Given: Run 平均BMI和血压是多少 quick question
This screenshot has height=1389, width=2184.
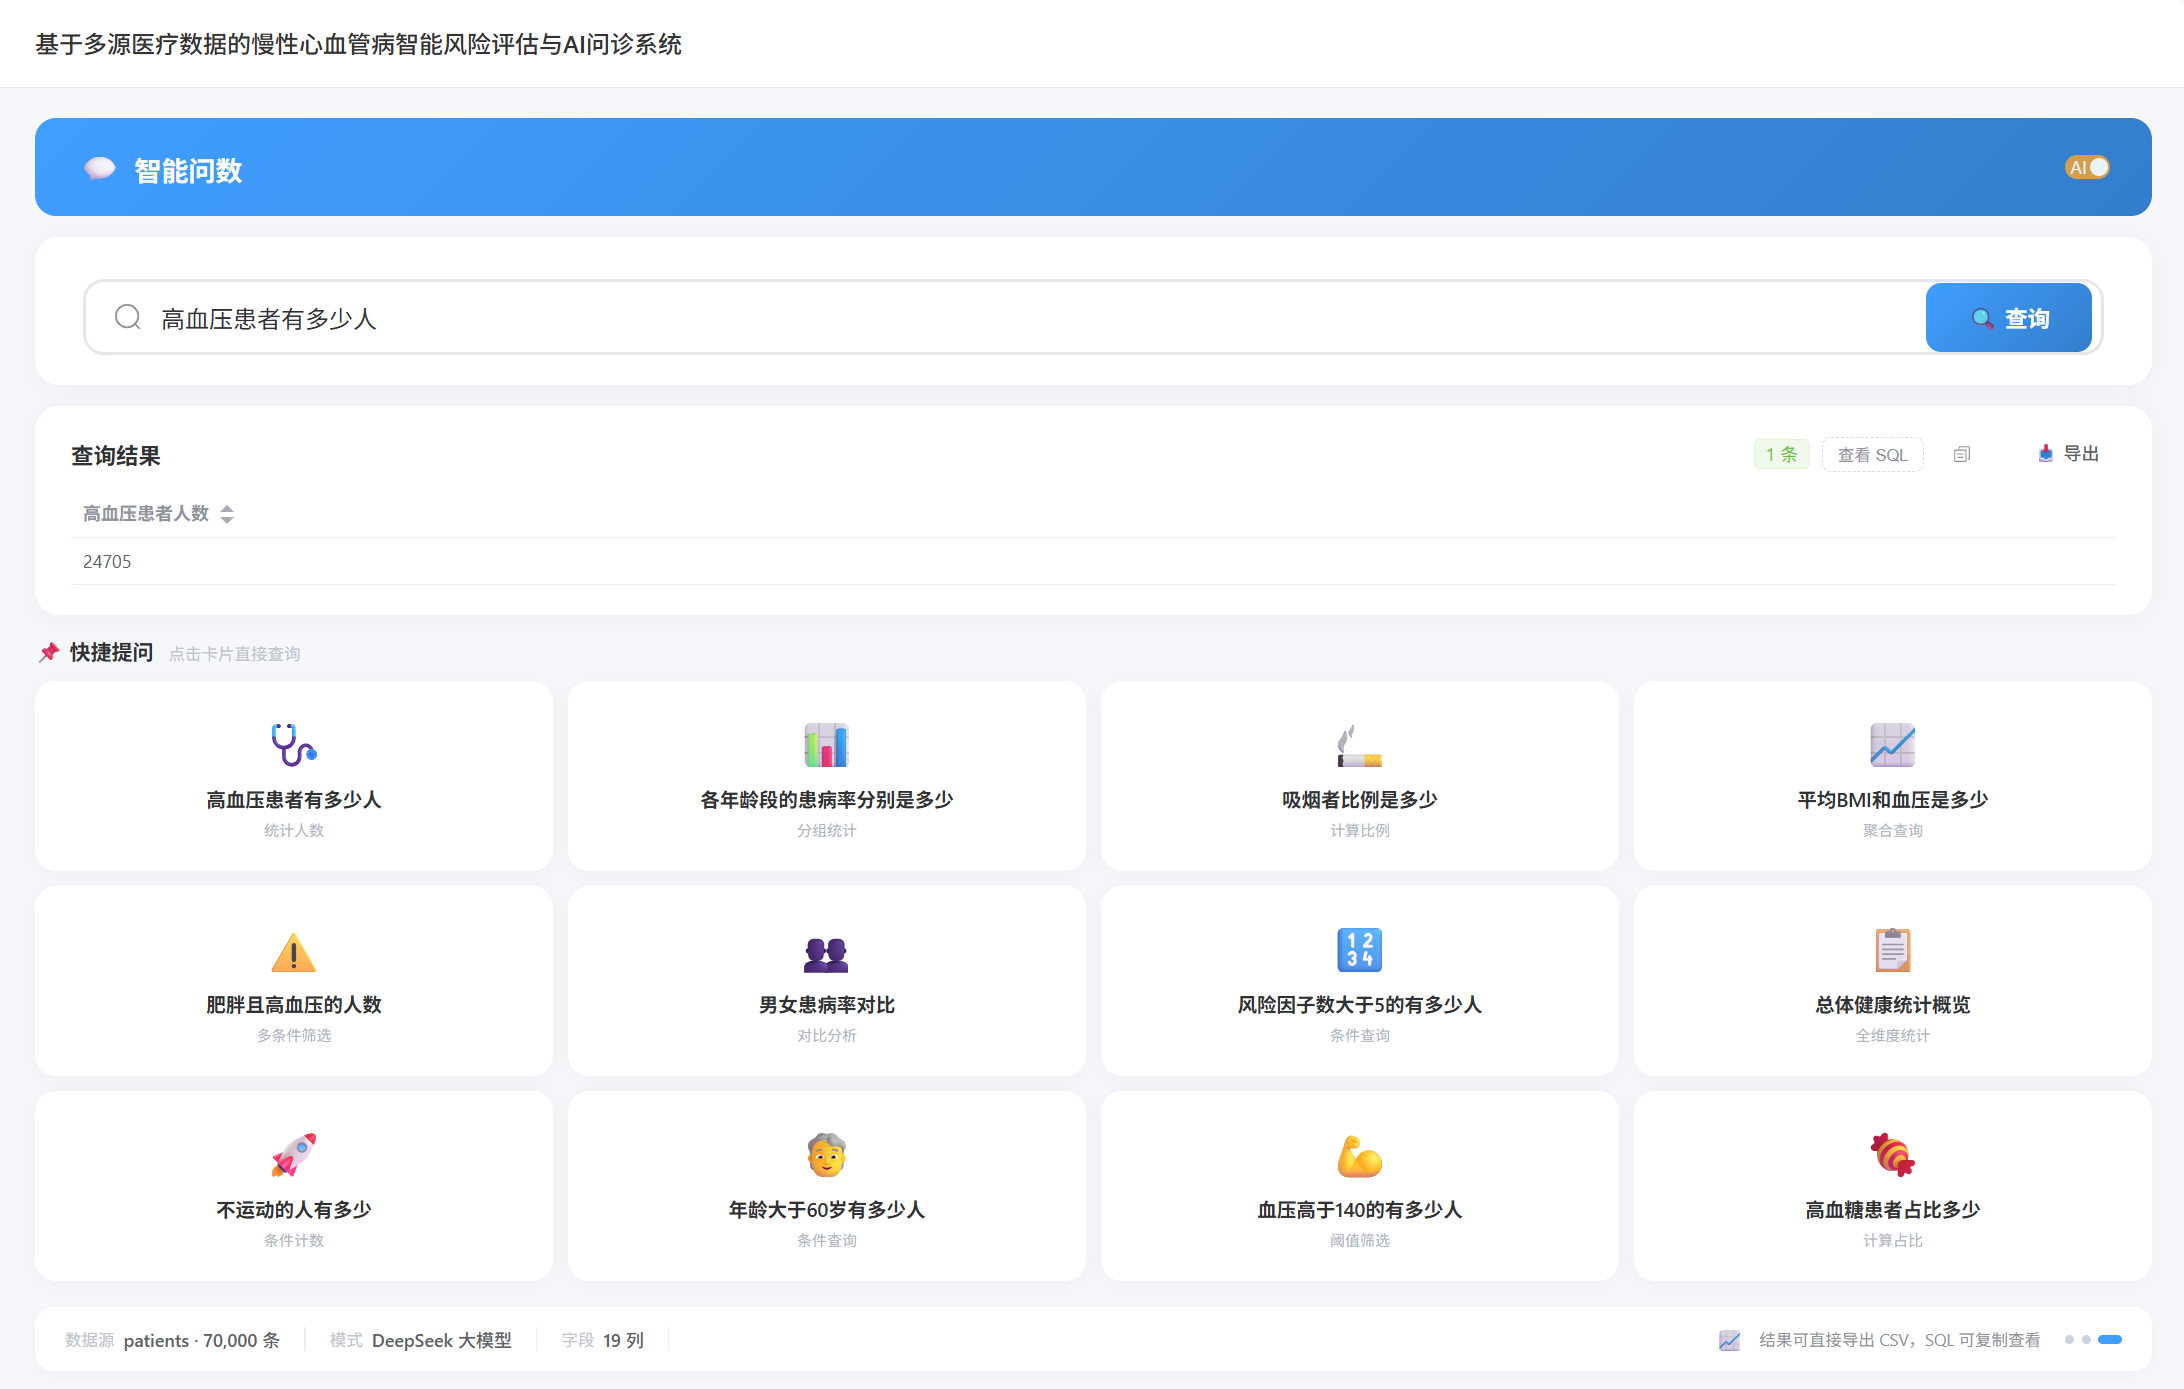Looking at the screenshot, I should point(1892,776).
